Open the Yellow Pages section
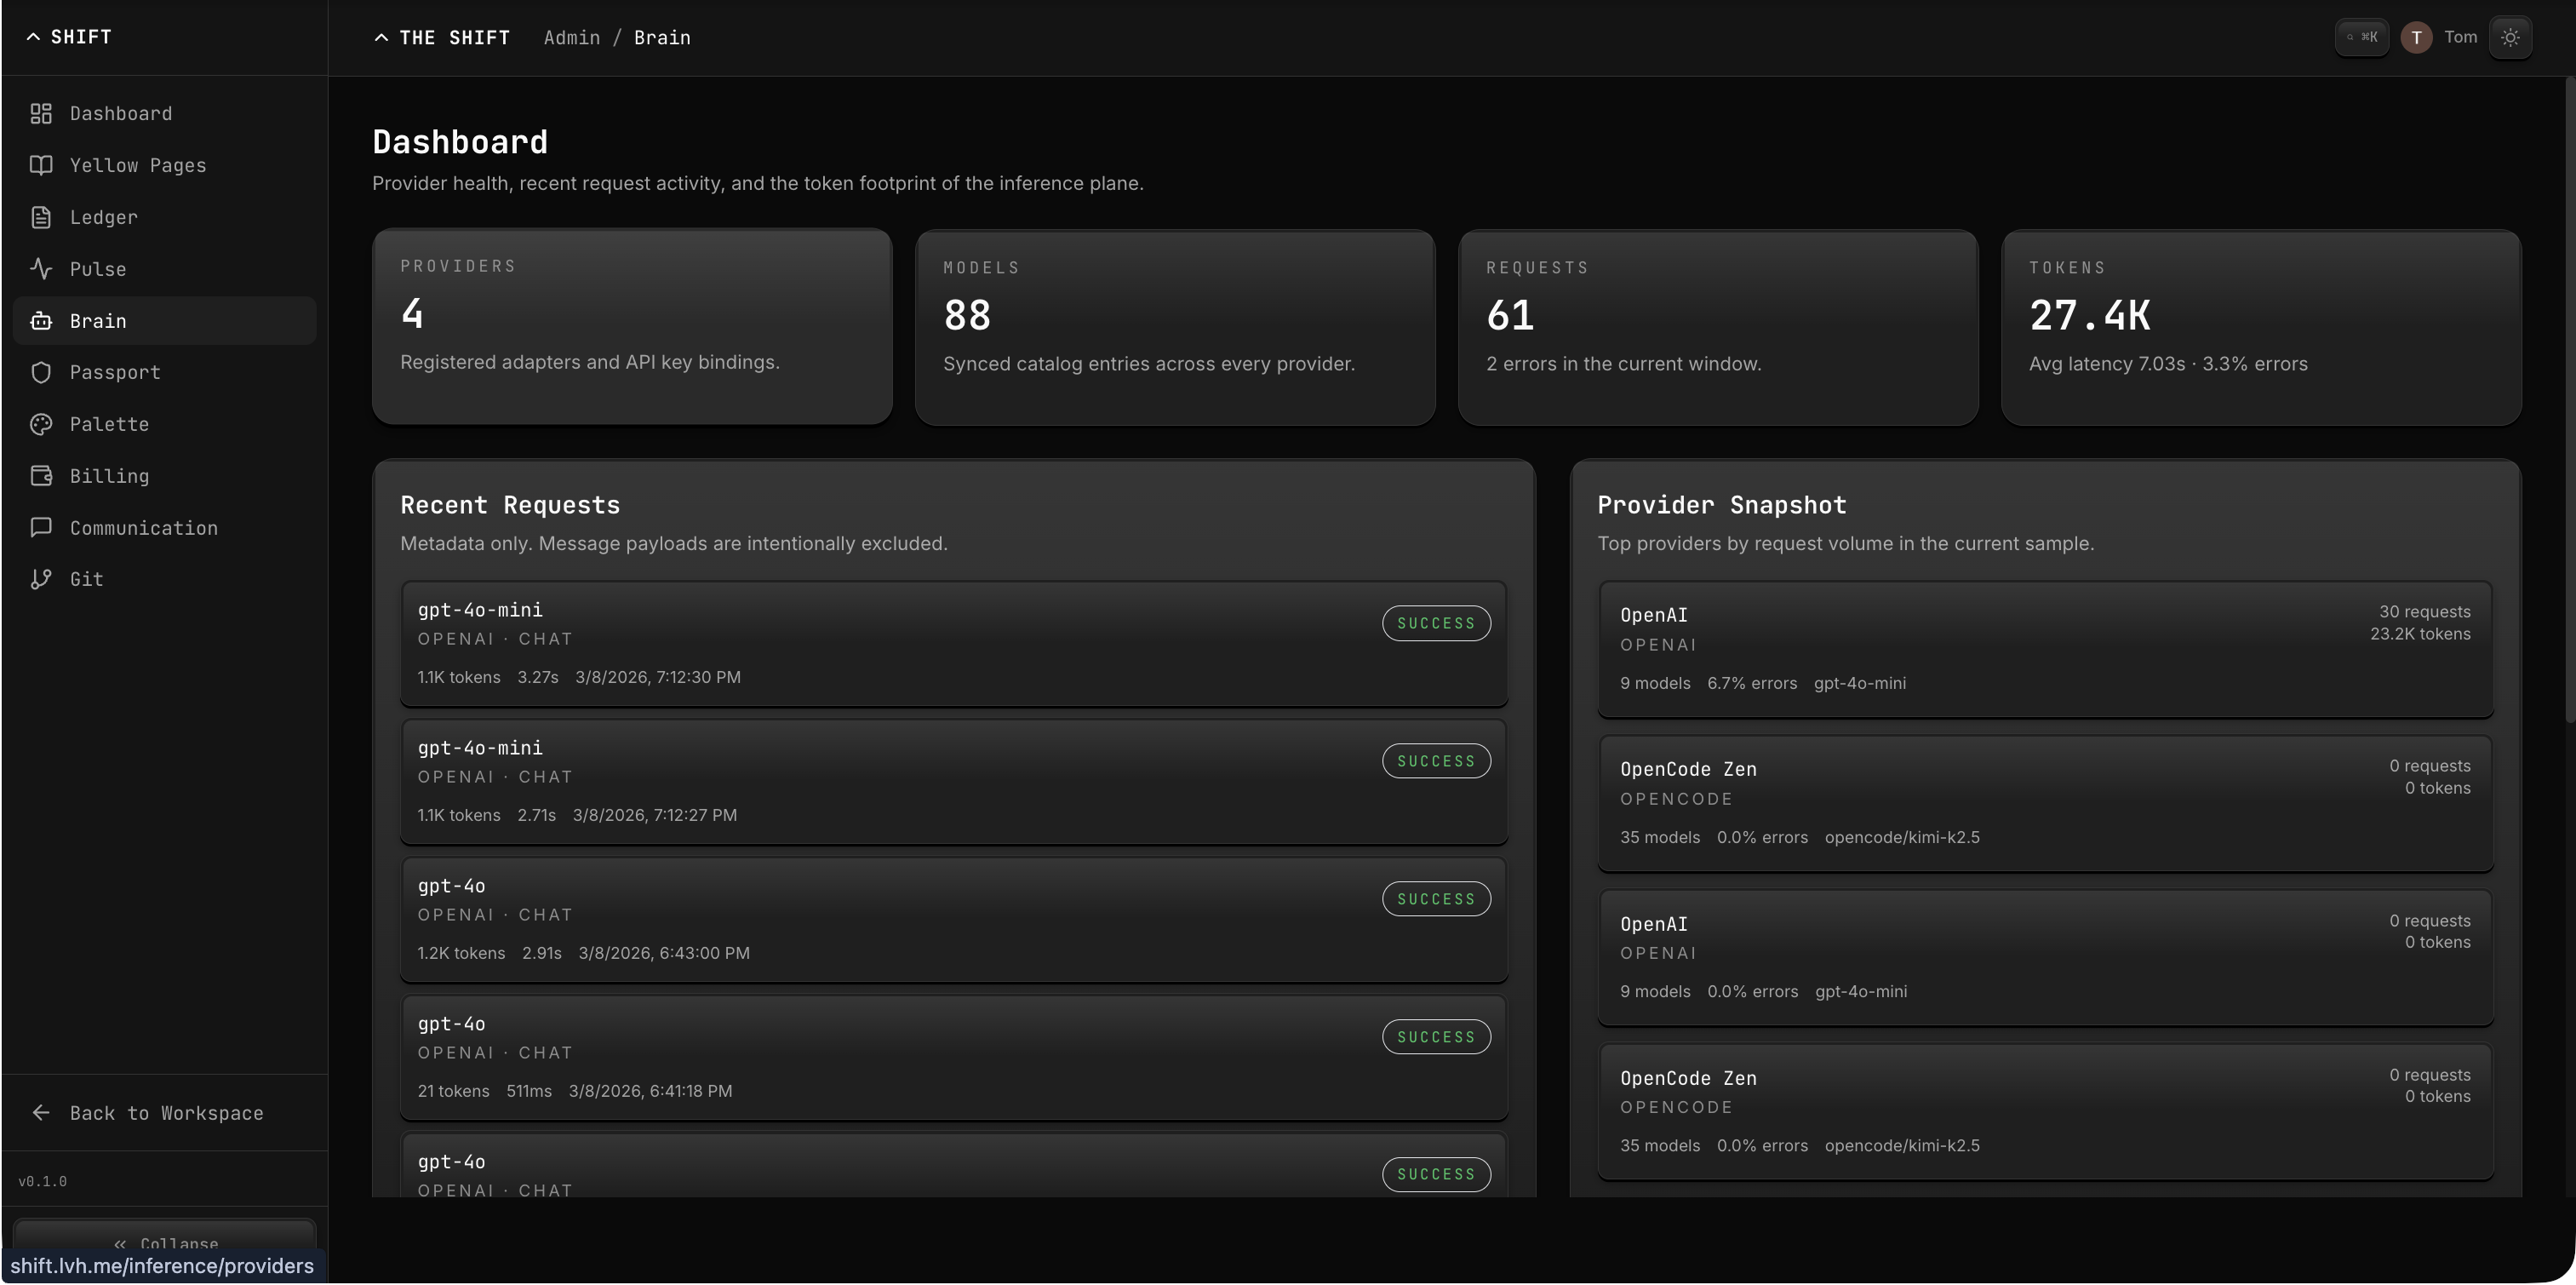The image size is (2576, 1285). (x=138, y=165)
